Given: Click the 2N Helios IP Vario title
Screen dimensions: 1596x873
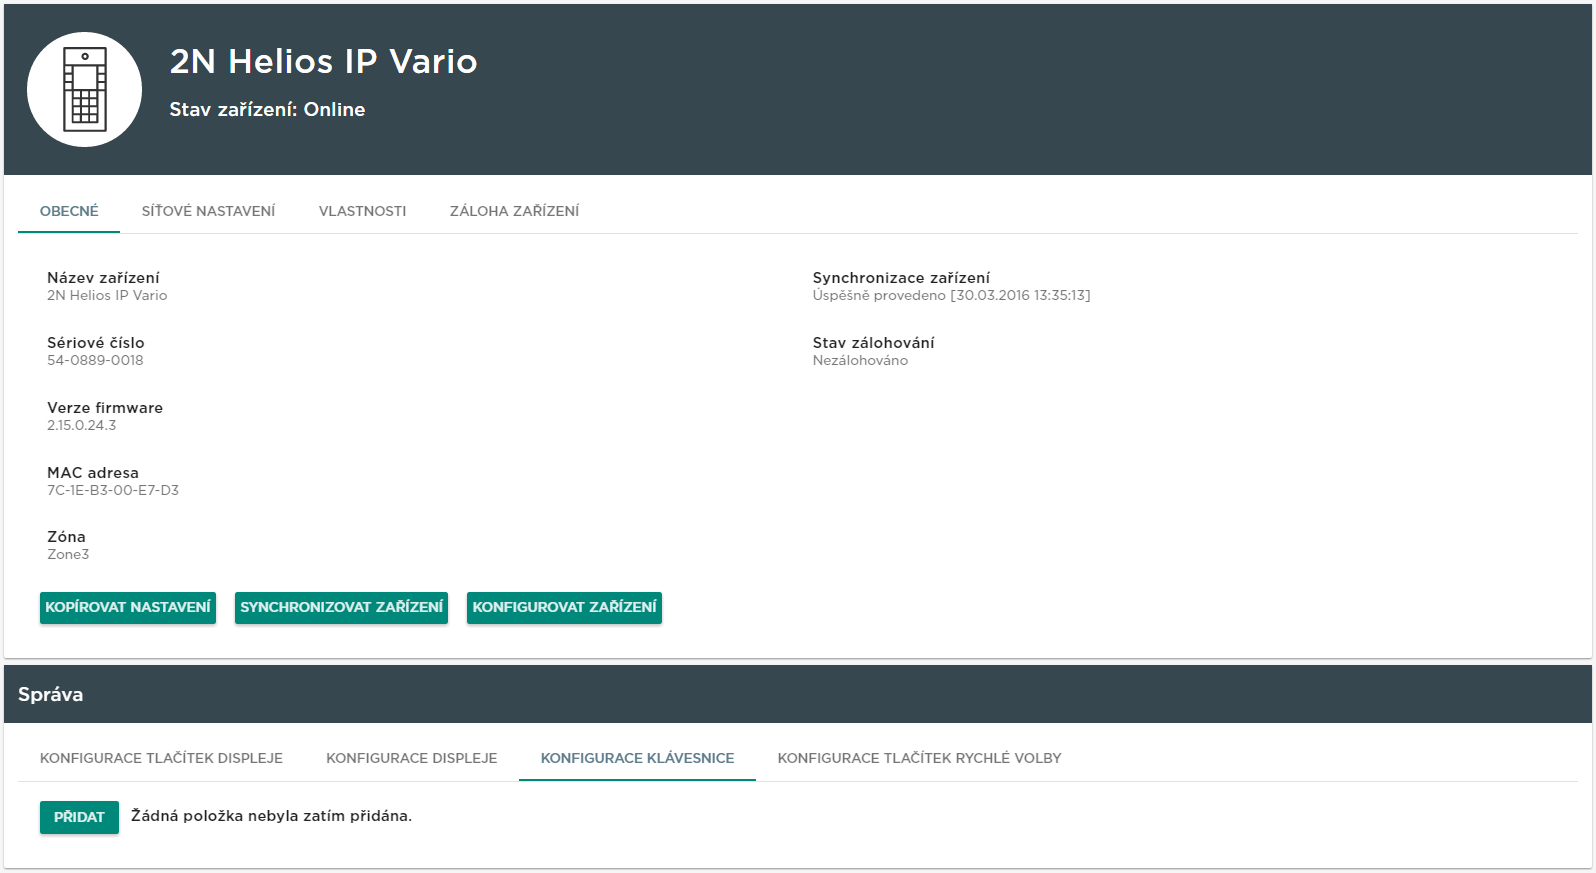Looking at the screenshot, I should (323, 61).
